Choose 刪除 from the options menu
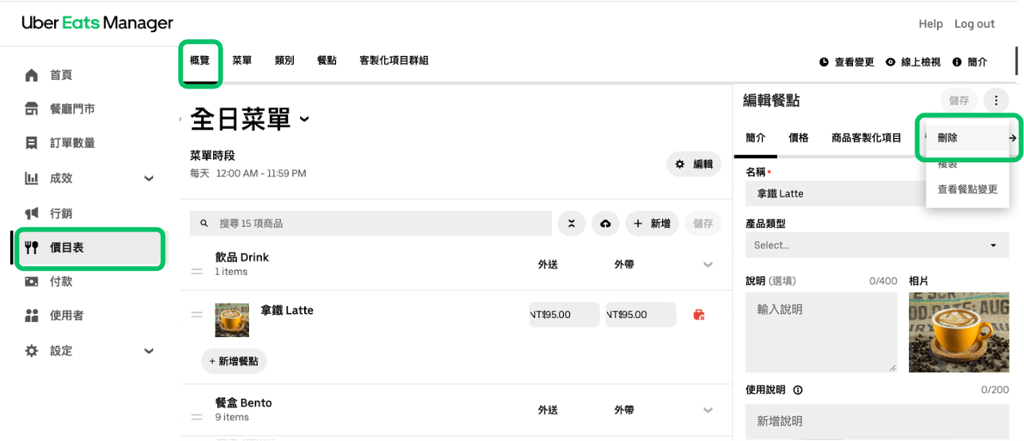1024x441 pixels. click(948, 138)
